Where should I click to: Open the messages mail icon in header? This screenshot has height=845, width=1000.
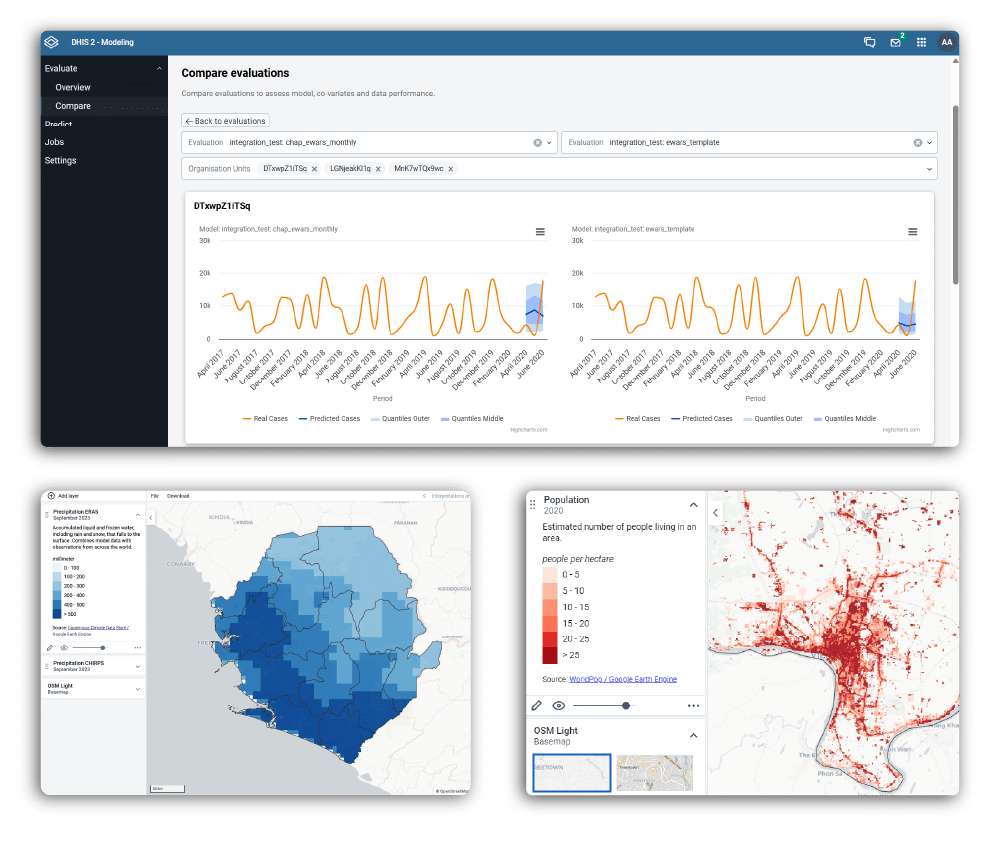(x=895, y=42)
